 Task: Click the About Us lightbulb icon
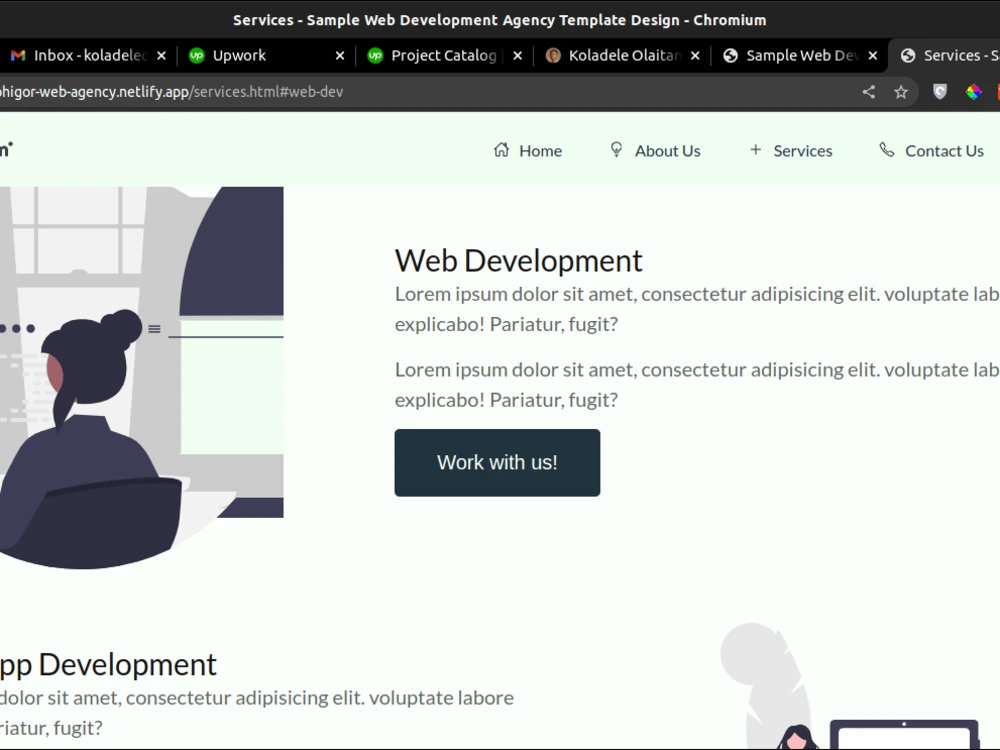click(x=616, y=150)
